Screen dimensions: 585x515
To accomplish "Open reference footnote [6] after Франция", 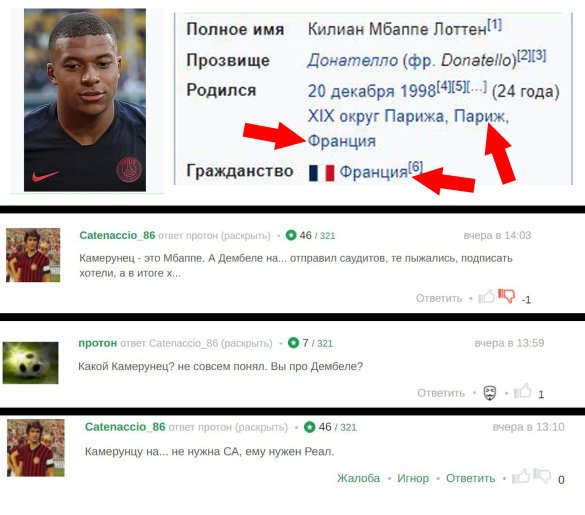I will [415, 166].
